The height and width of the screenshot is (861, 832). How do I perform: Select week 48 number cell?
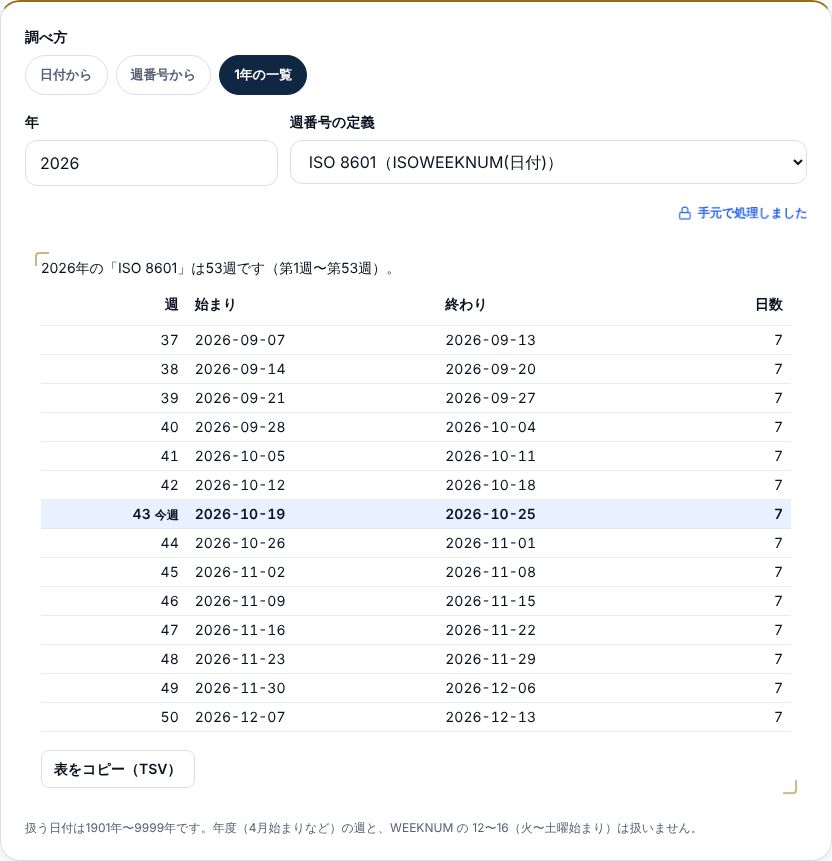pyautogui.click(x=170, y=659)
